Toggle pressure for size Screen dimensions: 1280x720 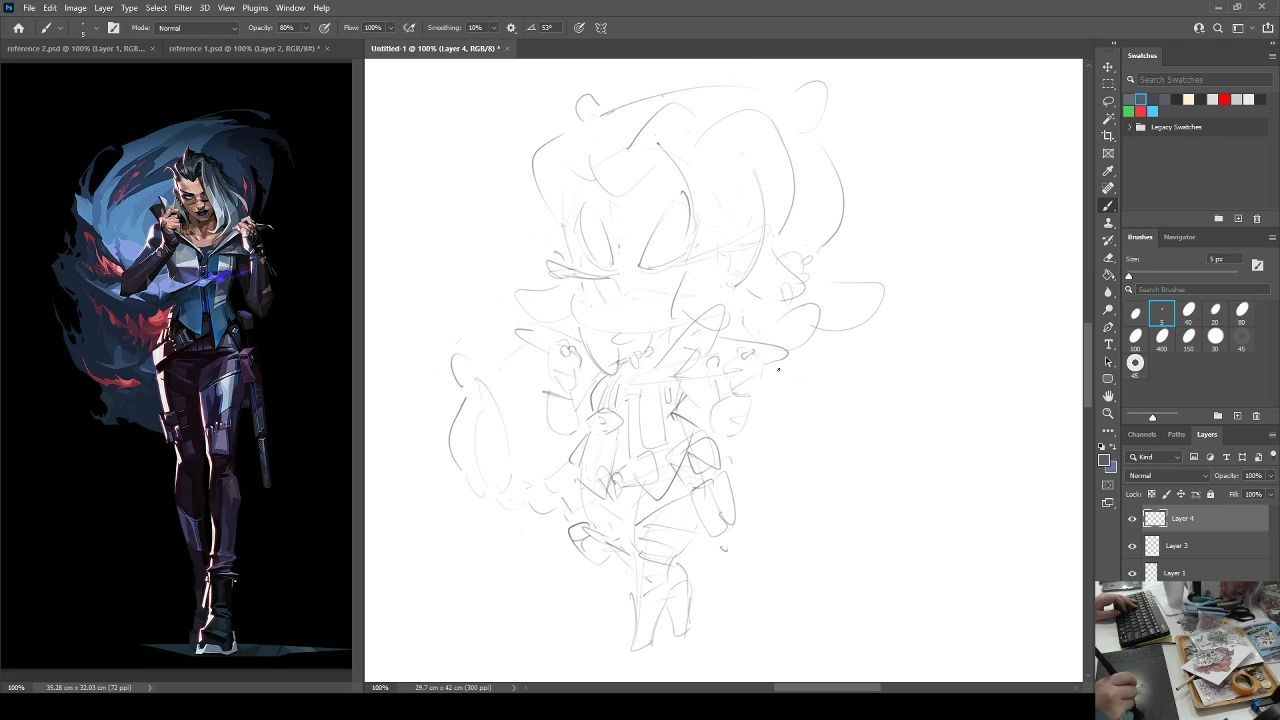[x=579, y=28]
